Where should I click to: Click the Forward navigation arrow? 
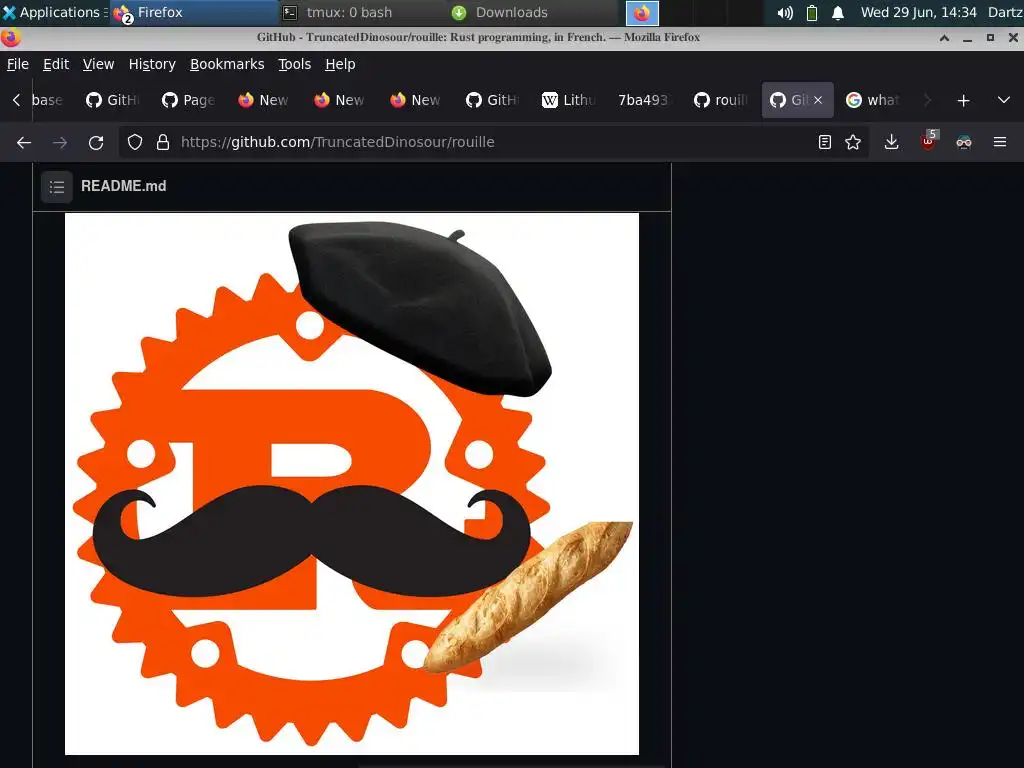click(x=60, y=142)
